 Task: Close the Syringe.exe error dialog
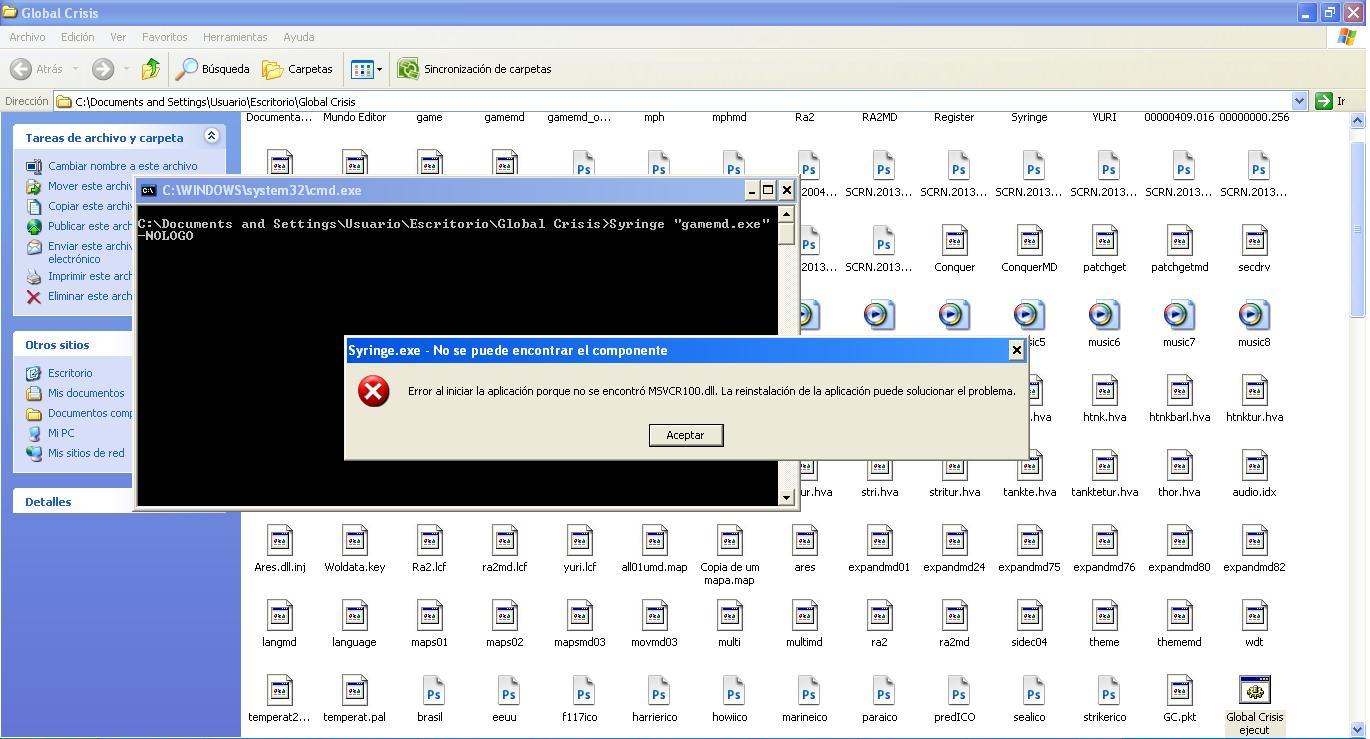(x=1016, y=350)
